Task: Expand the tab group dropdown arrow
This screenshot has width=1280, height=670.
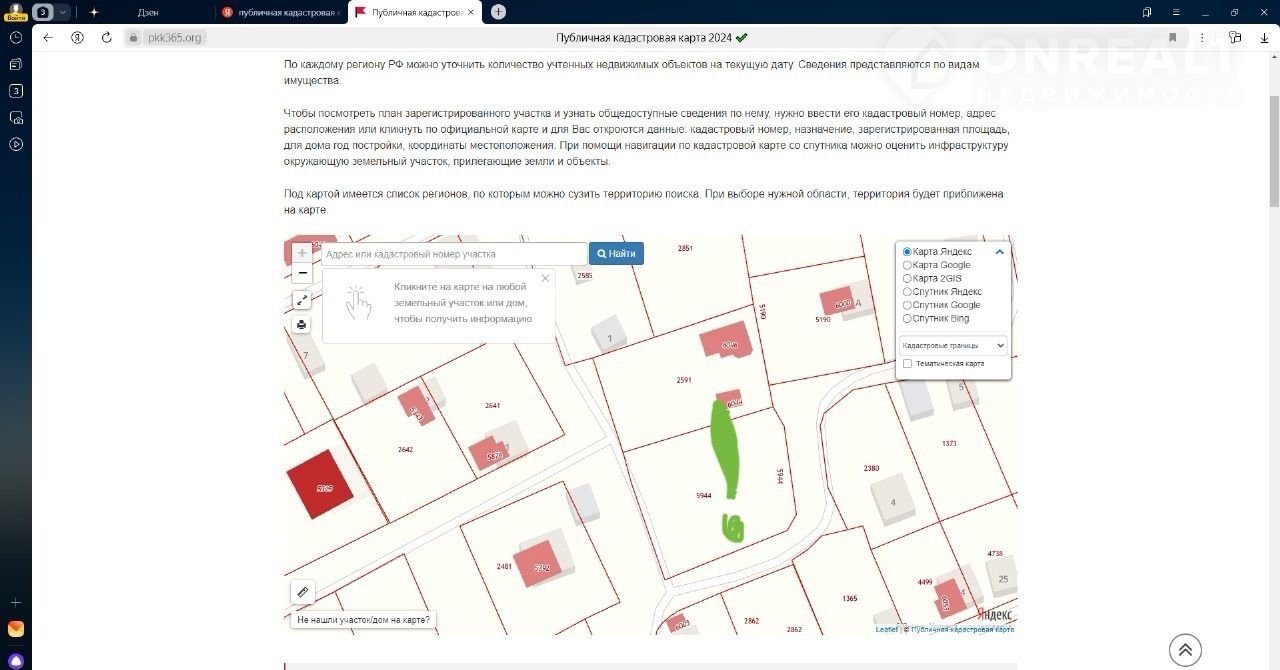Action: coord(64,12)
